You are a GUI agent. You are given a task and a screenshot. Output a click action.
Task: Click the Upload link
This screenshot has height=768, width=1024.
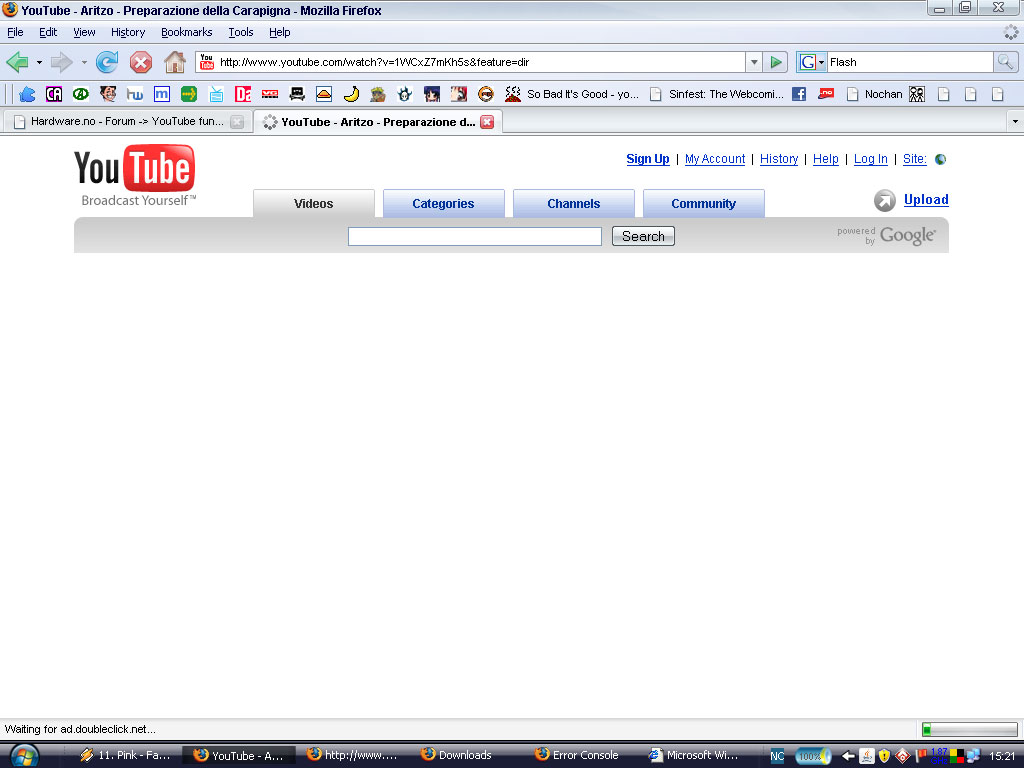point(926,200)
